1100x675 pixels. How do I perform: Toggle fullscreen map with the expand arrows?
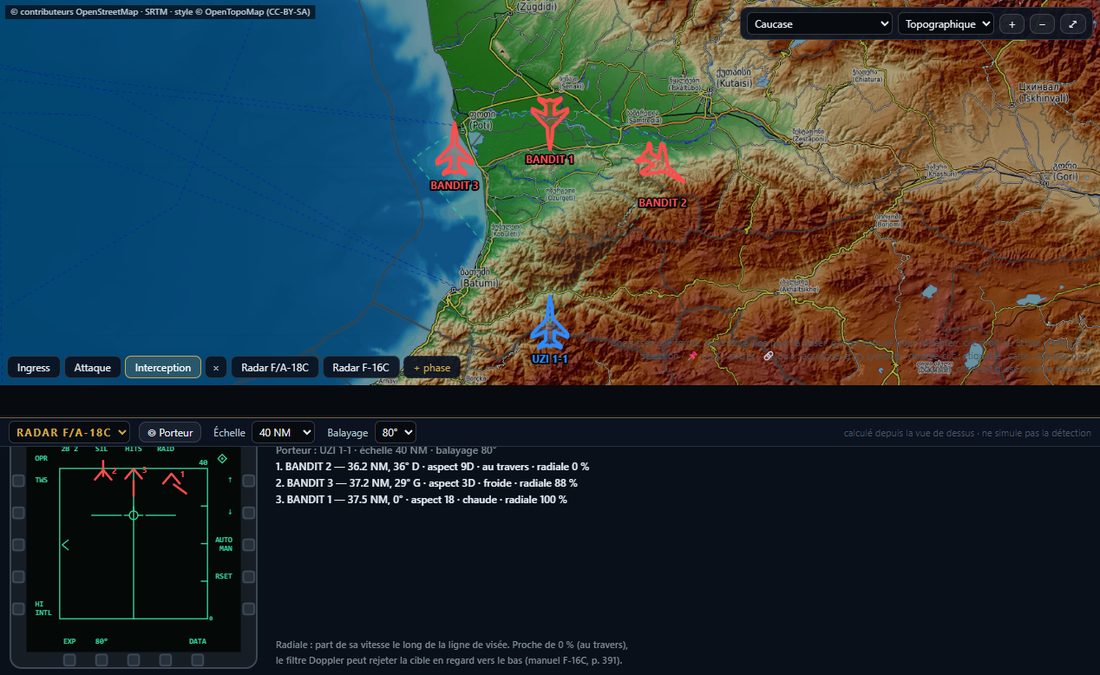pos(1073,24)
